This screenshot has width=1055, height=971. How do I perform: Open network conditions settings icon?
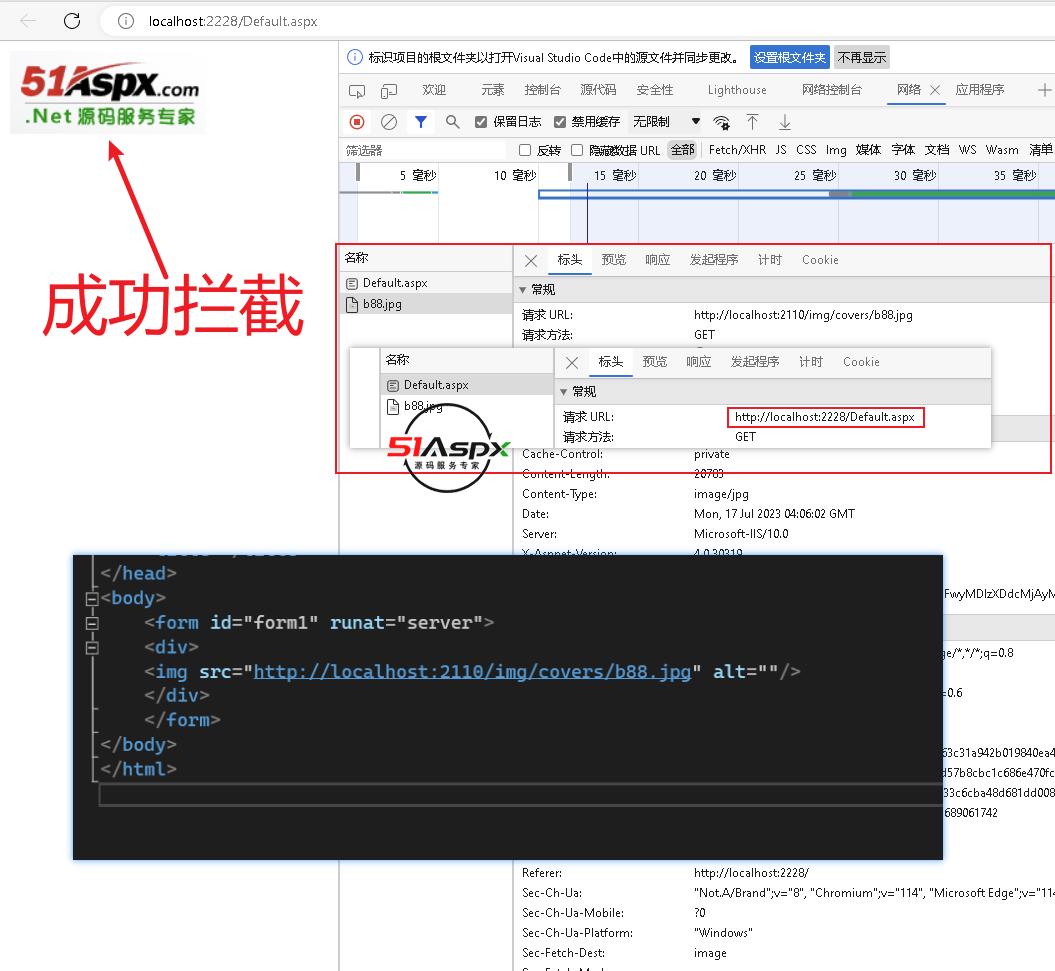721,122
